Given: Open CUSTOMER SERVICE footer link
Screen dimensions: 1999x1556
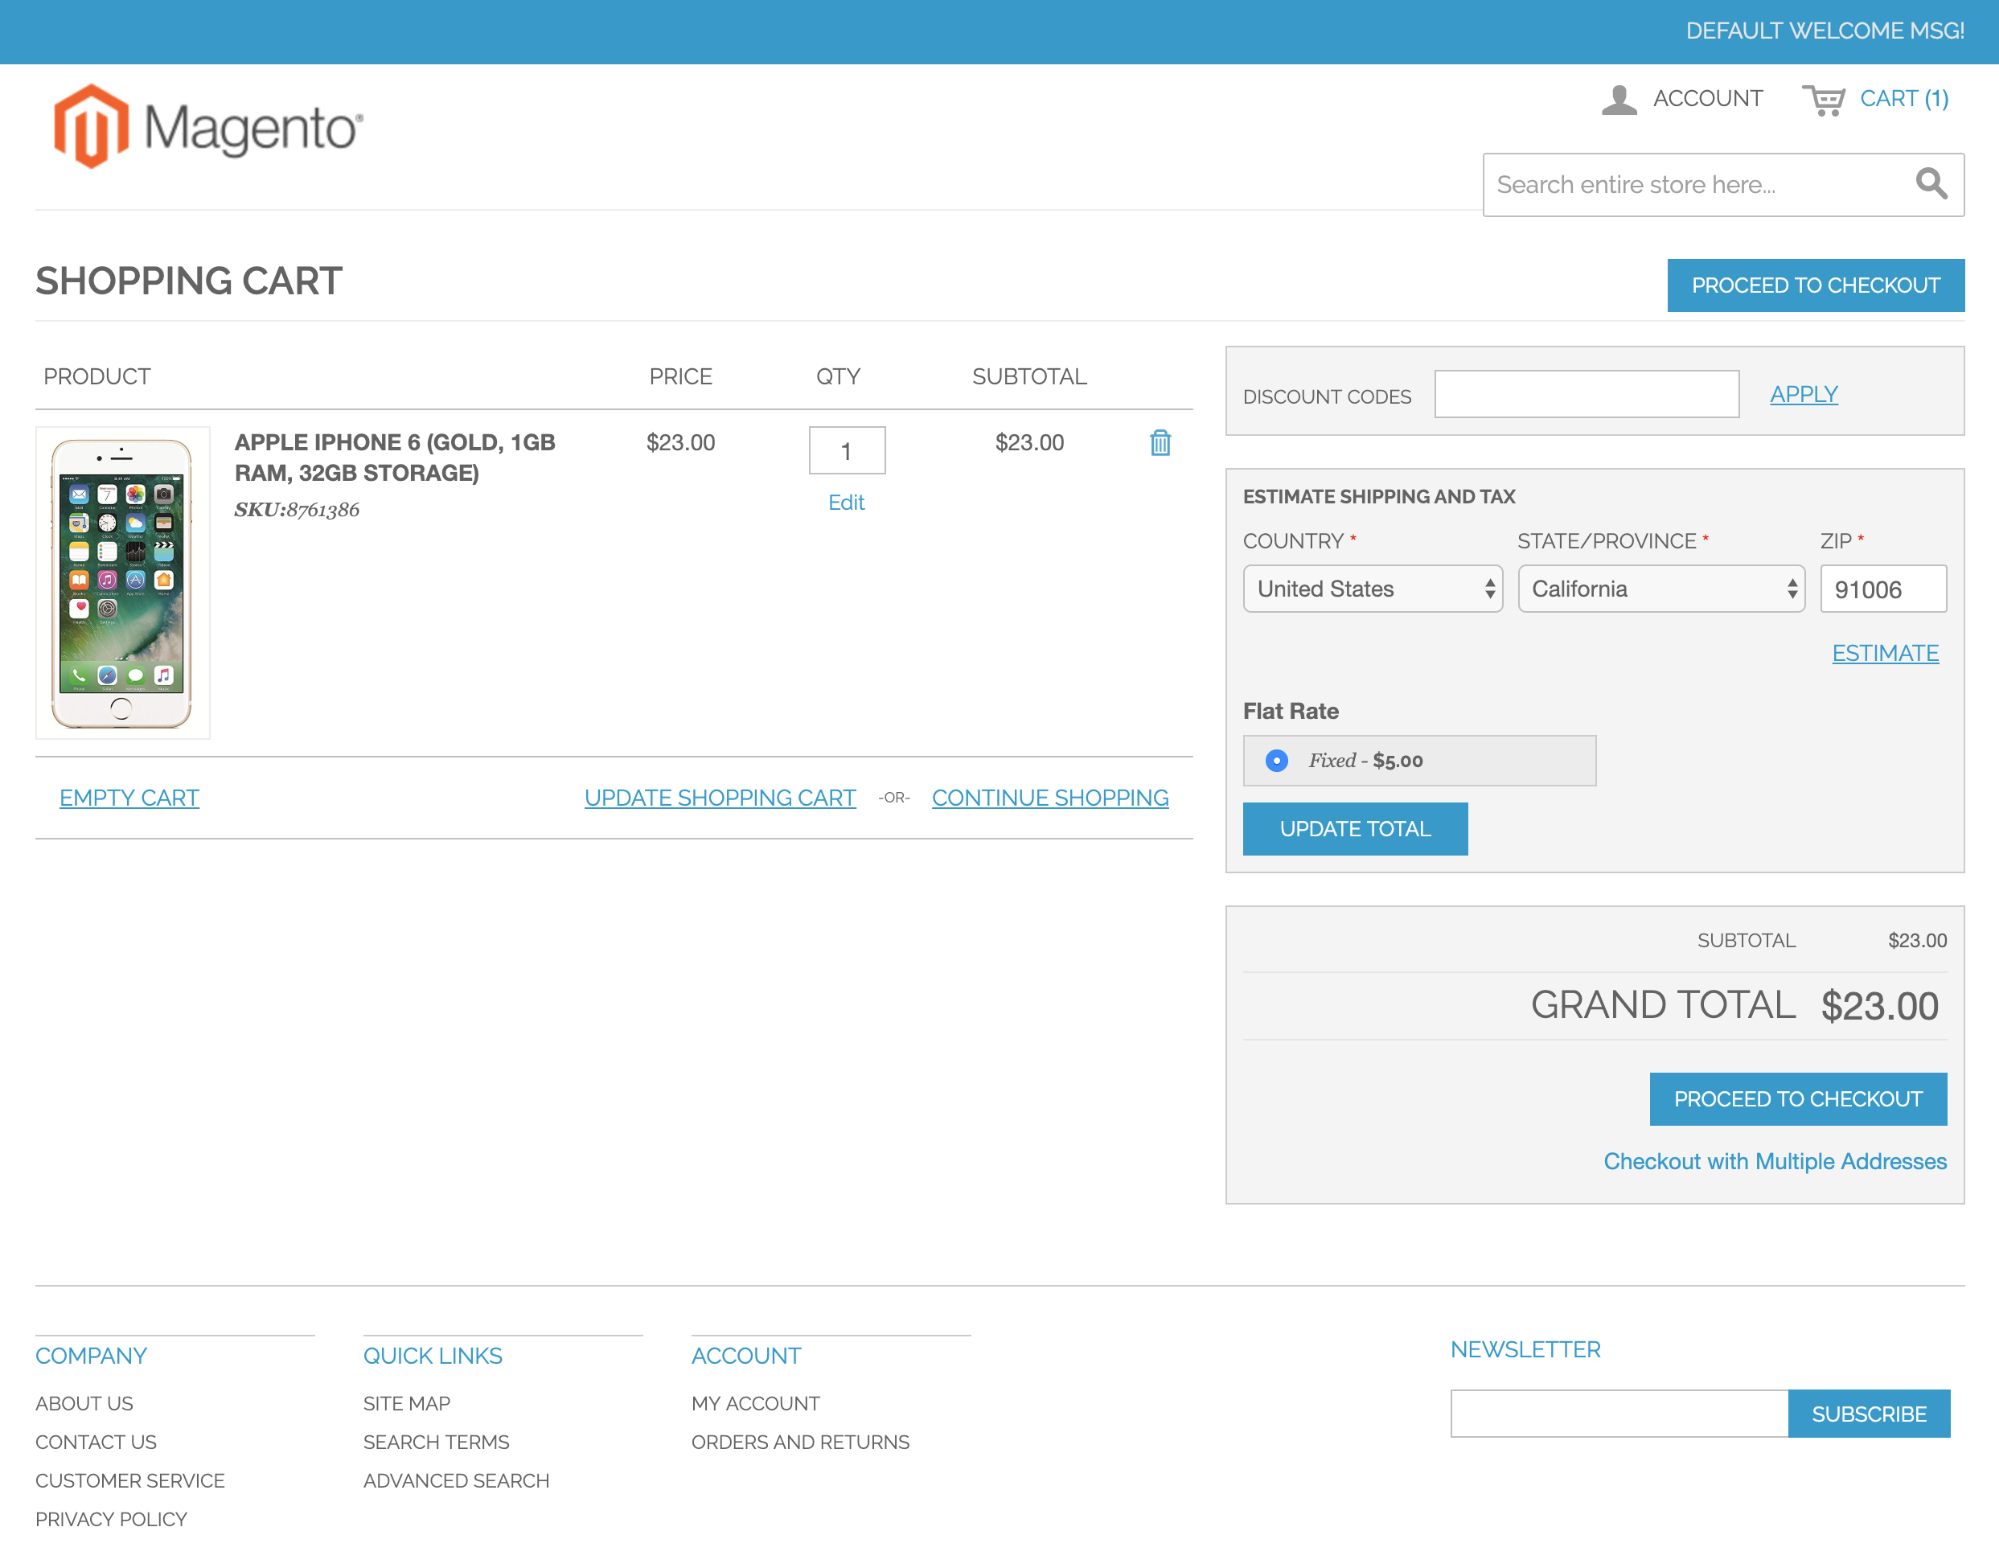Looking at the screenshot, I should click(x=130, y=1481).
